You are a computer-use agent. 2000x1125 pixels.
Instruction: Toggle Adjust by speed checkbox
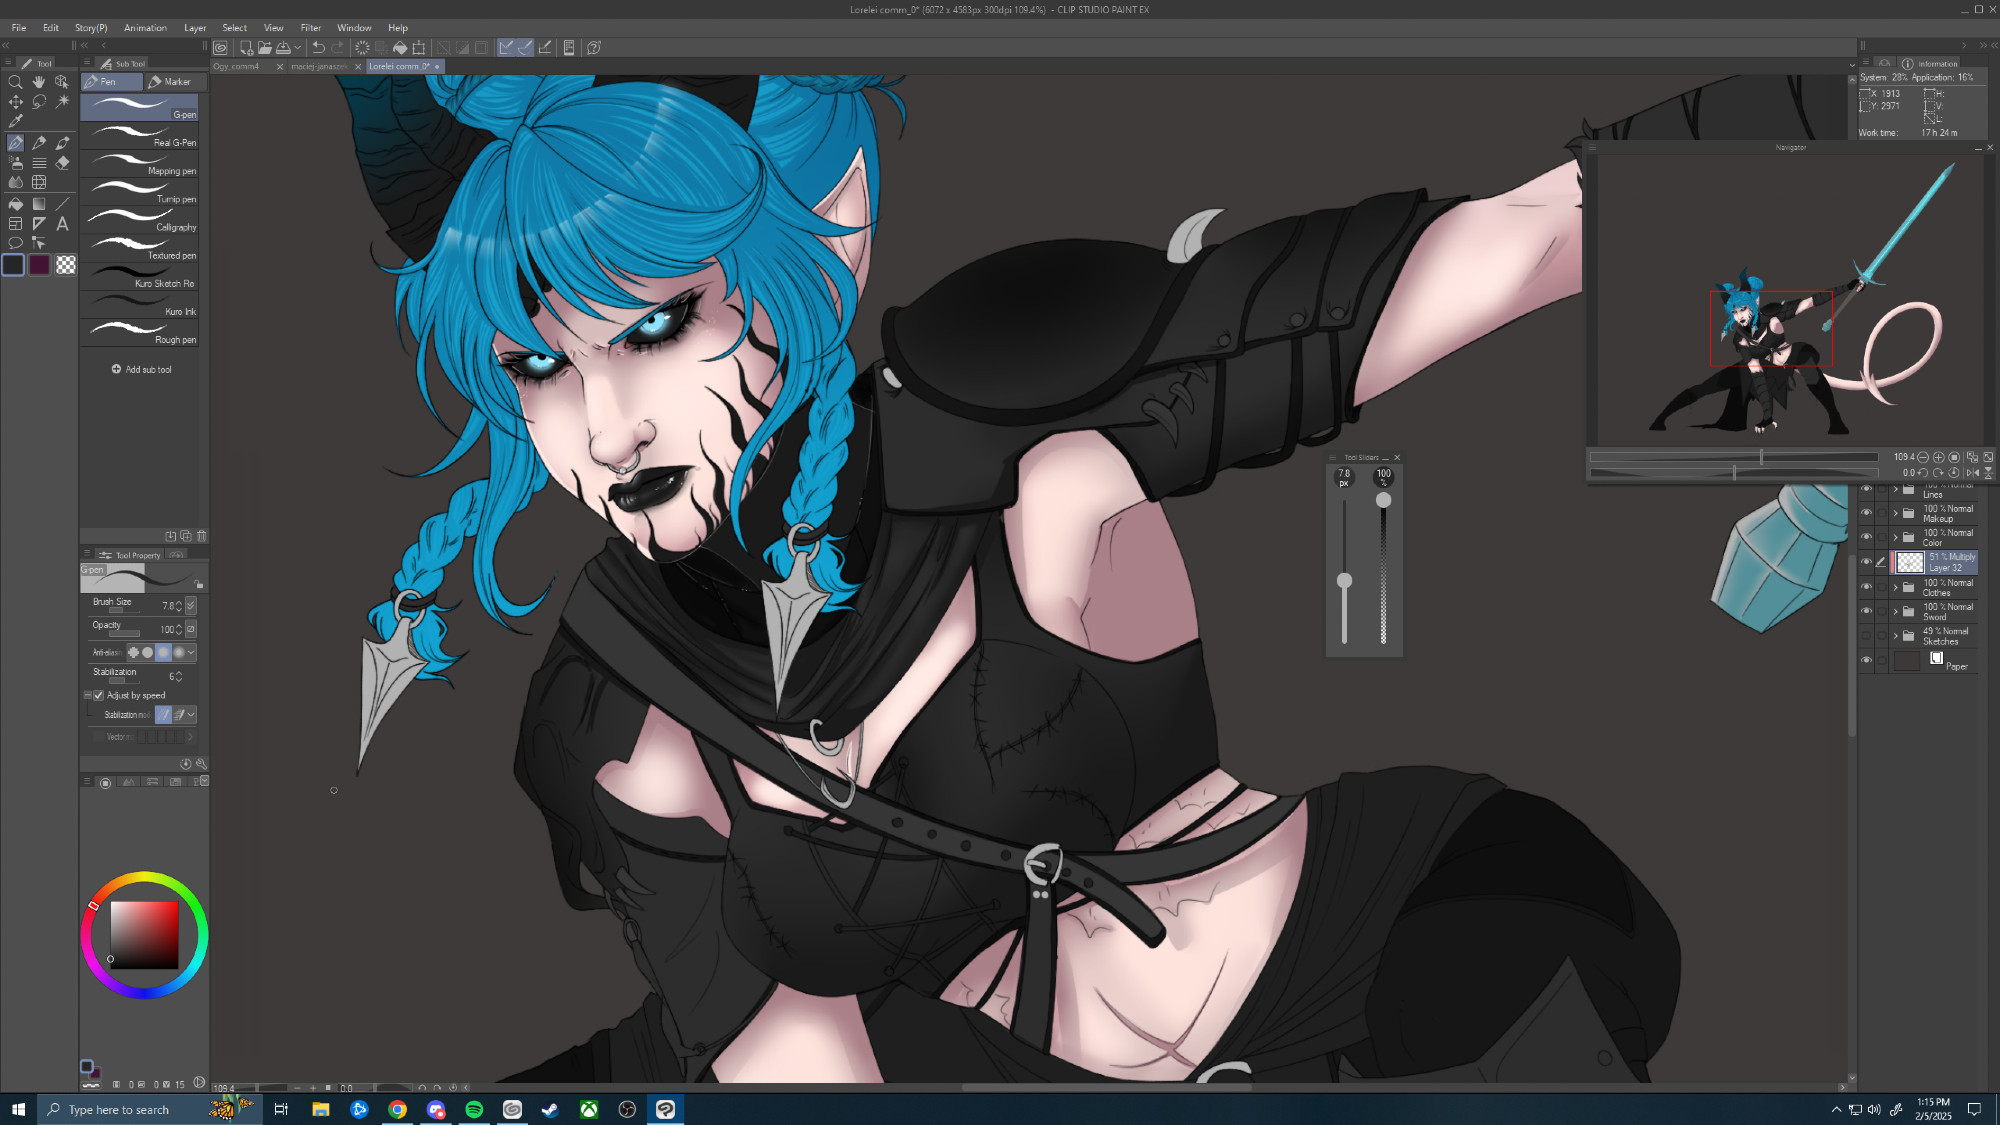[x=99, y=695]
